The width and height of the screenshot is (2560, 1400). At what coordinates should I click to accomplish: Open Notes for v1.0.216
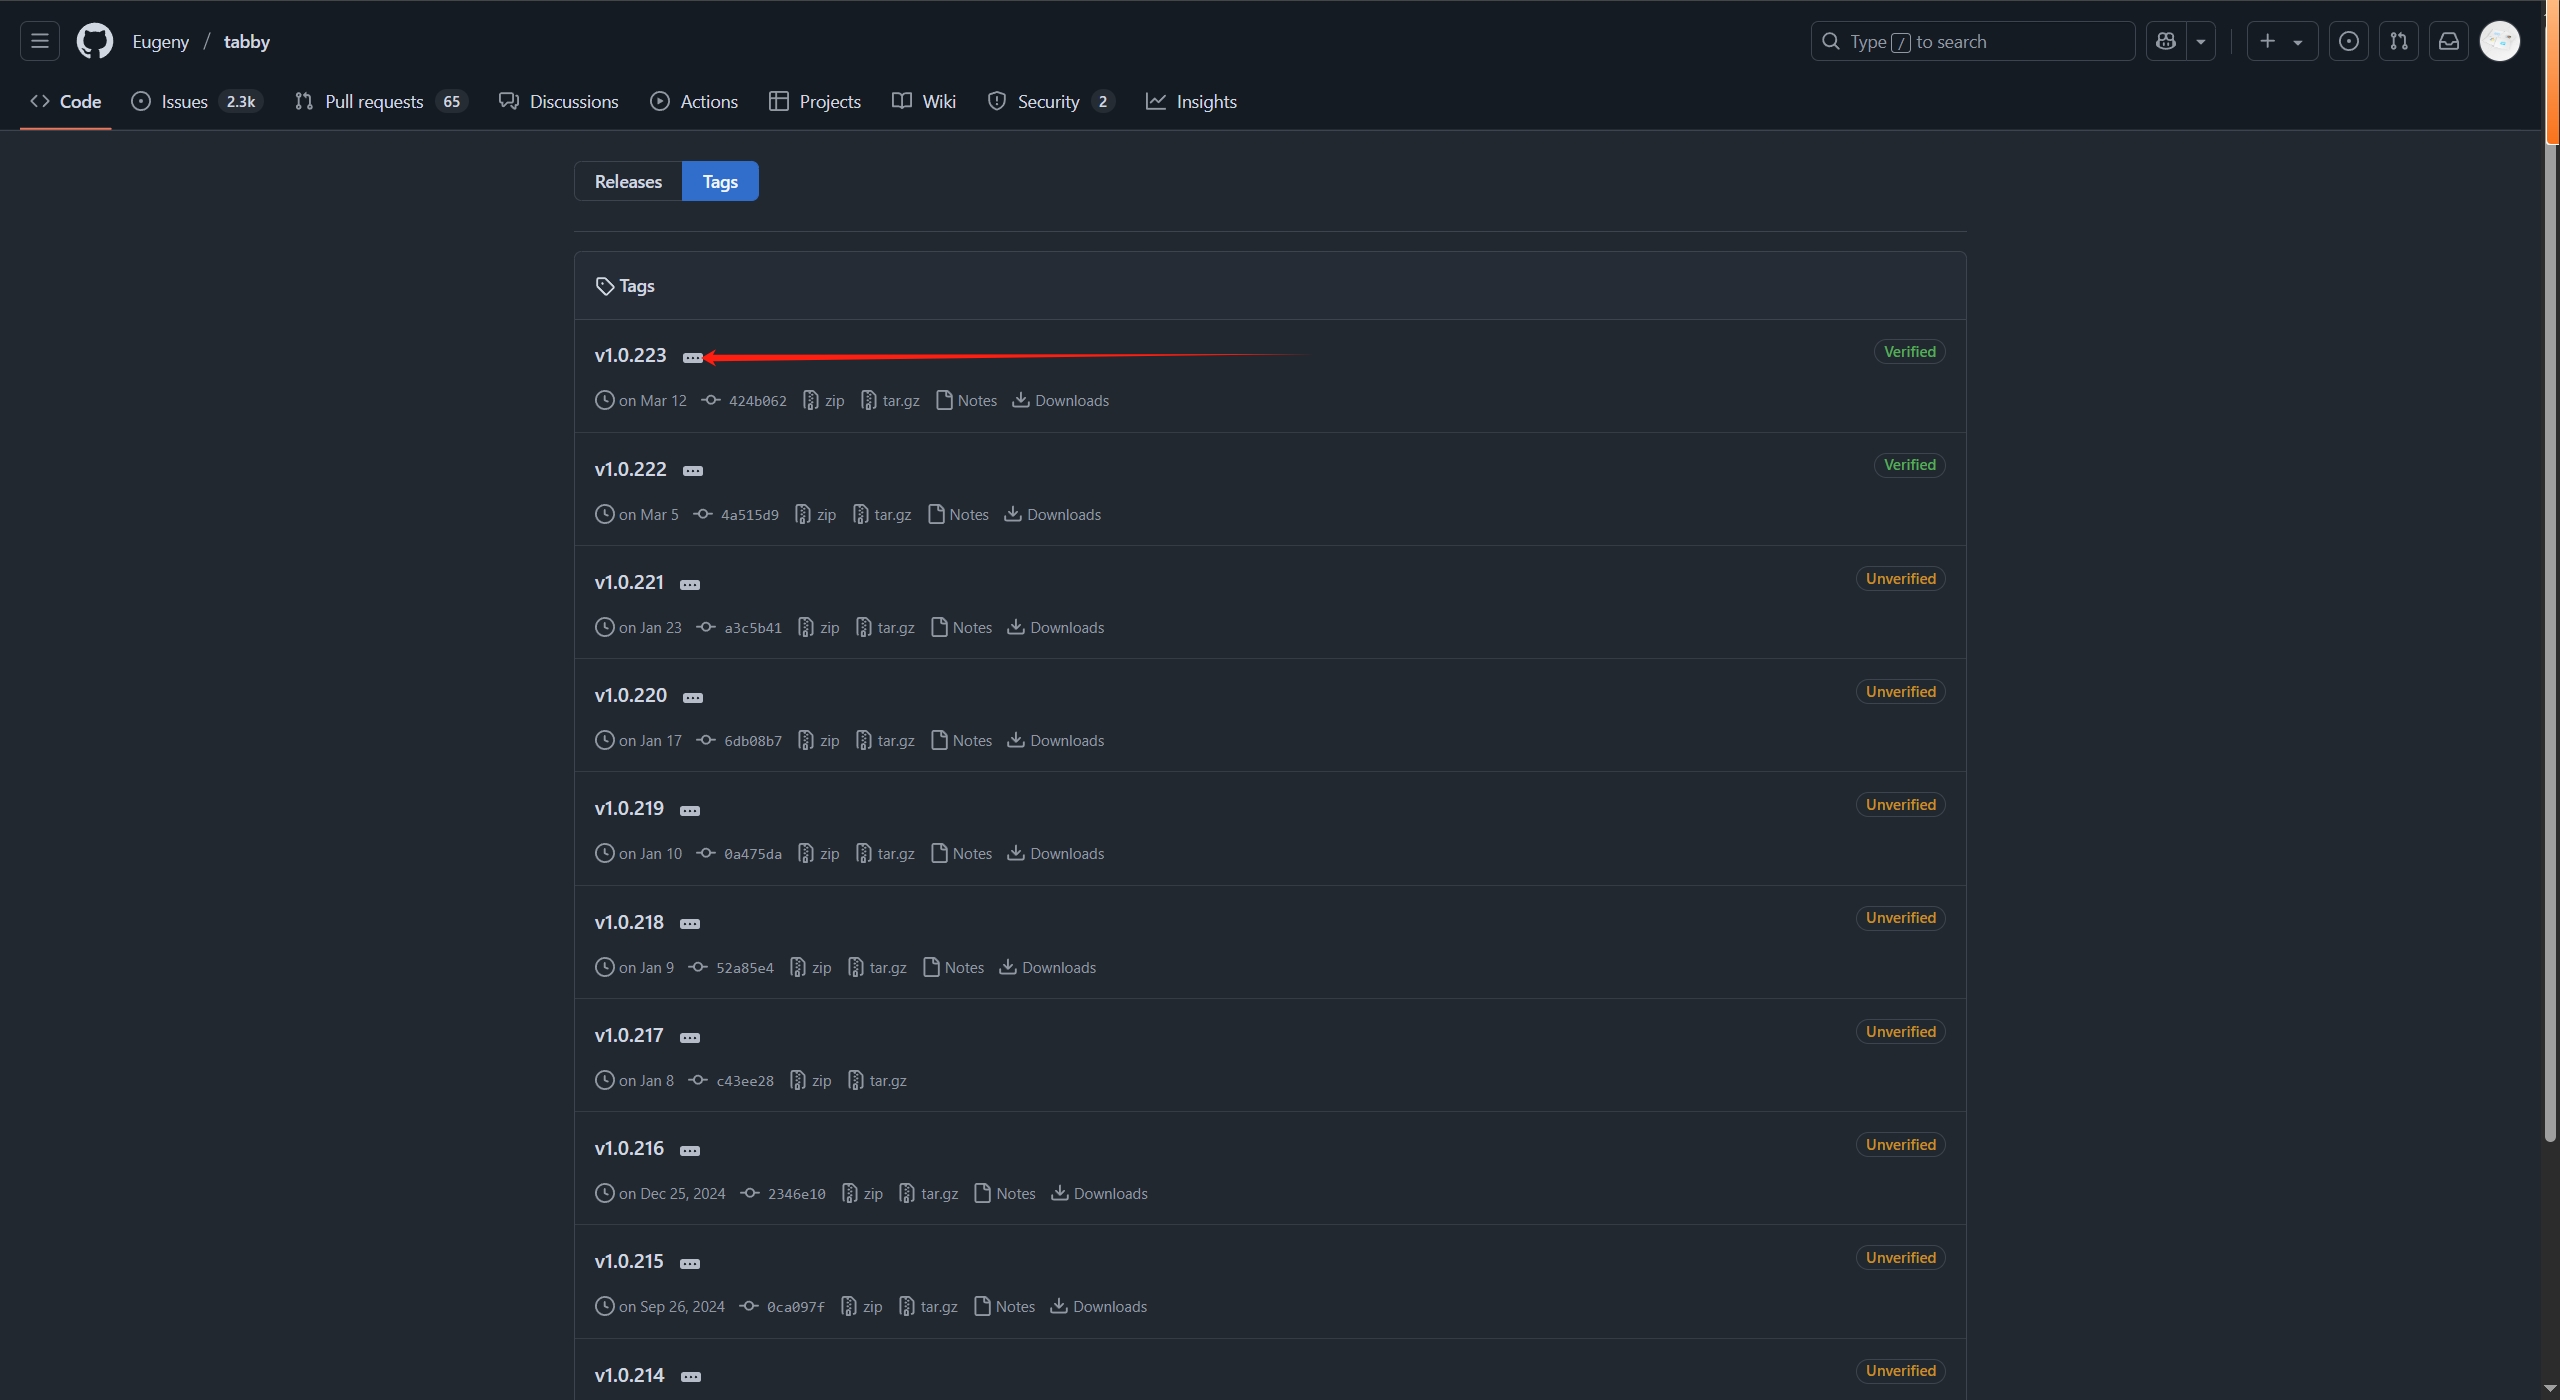tap(1005, 1194)
